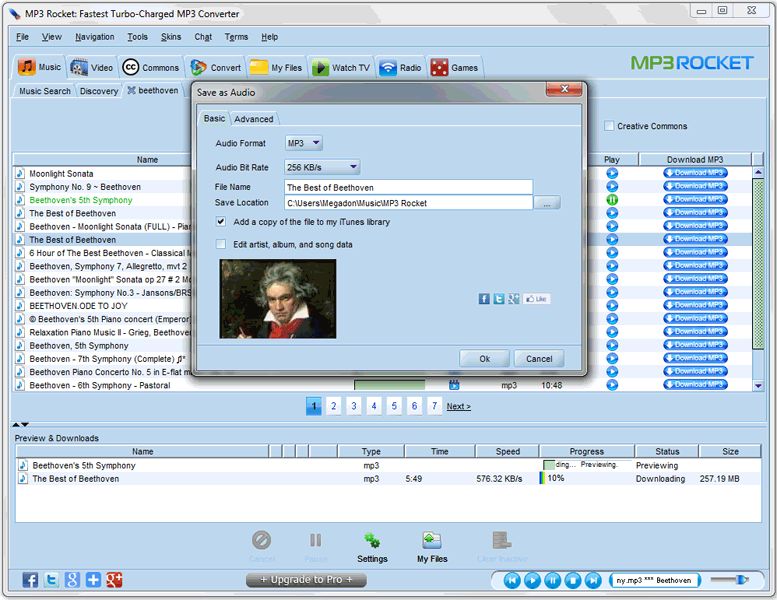Stop playback in the bottom player

pyautogui.click(x=573, y=580)
